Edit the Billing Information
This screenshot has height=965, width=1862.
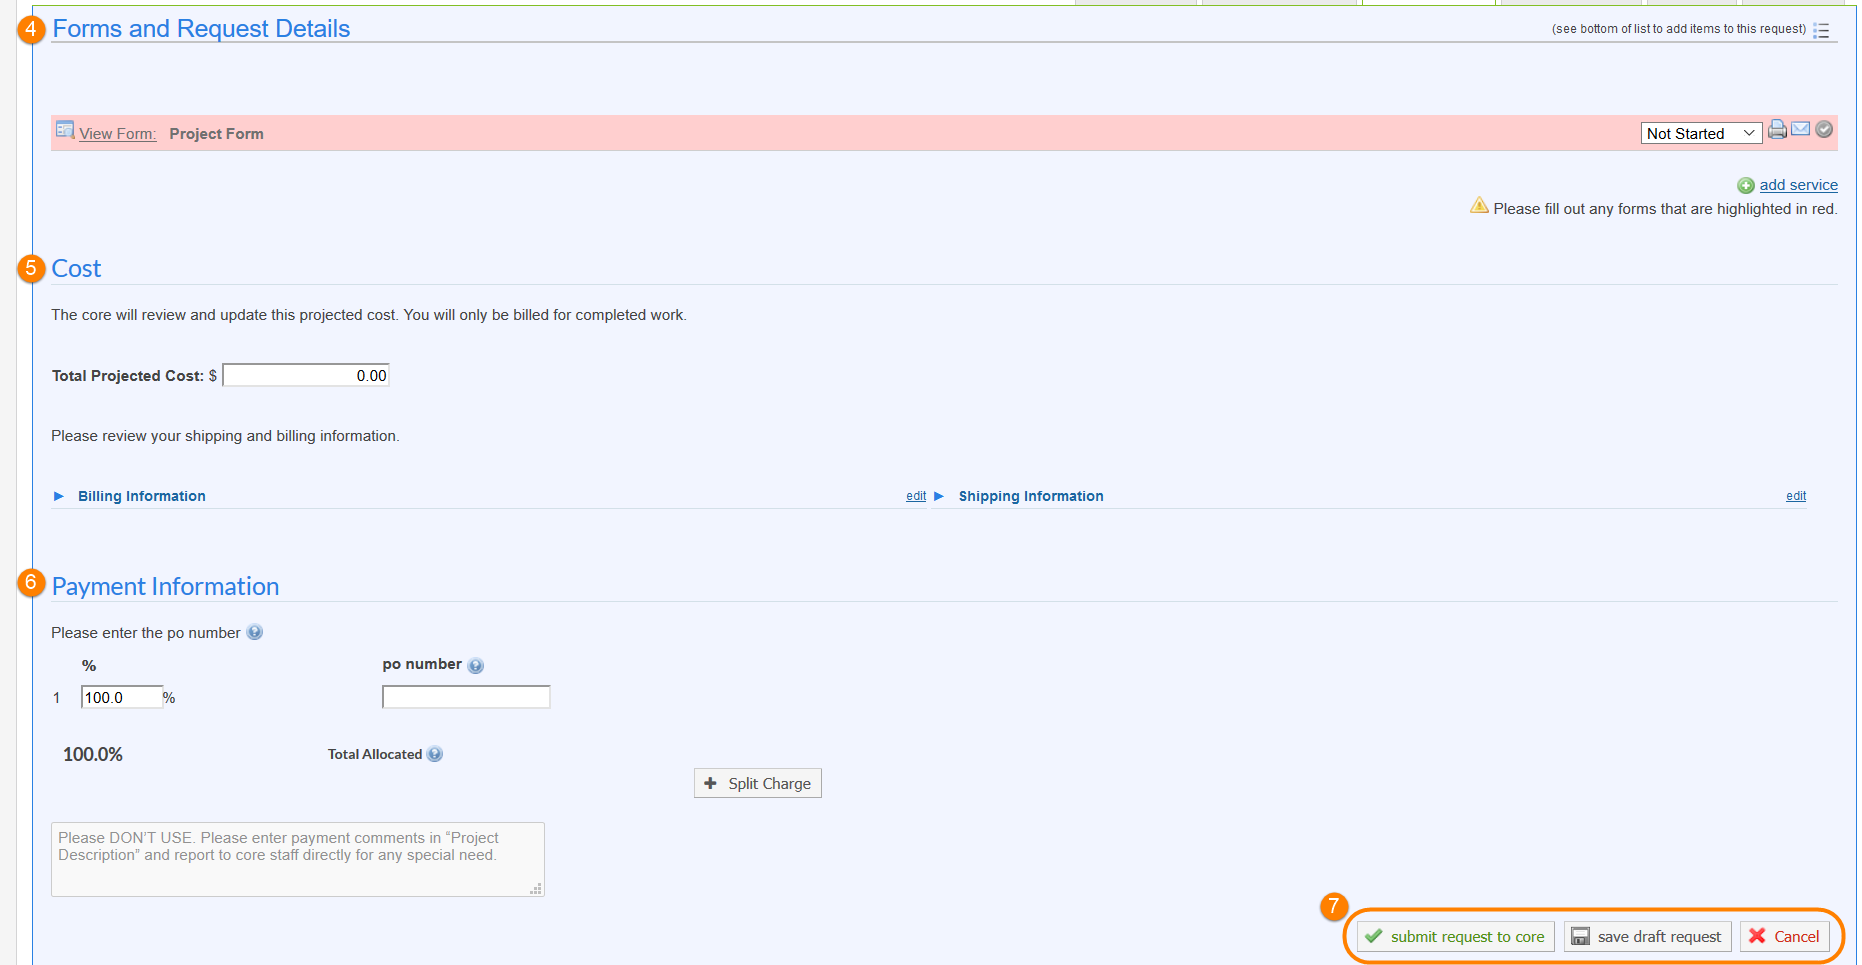915,496
